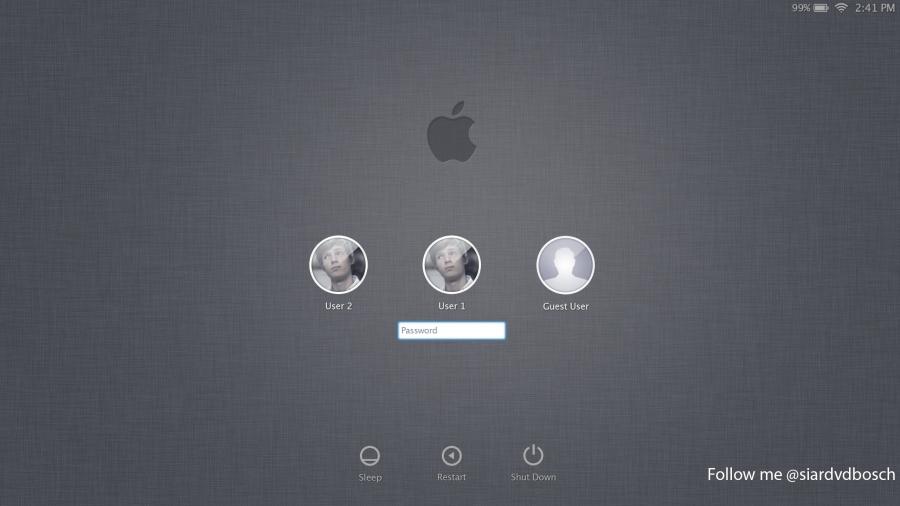Click the "Shut Down" text label
The height and width of the screenshot is (506, 900).
click(x=533, y=477)
